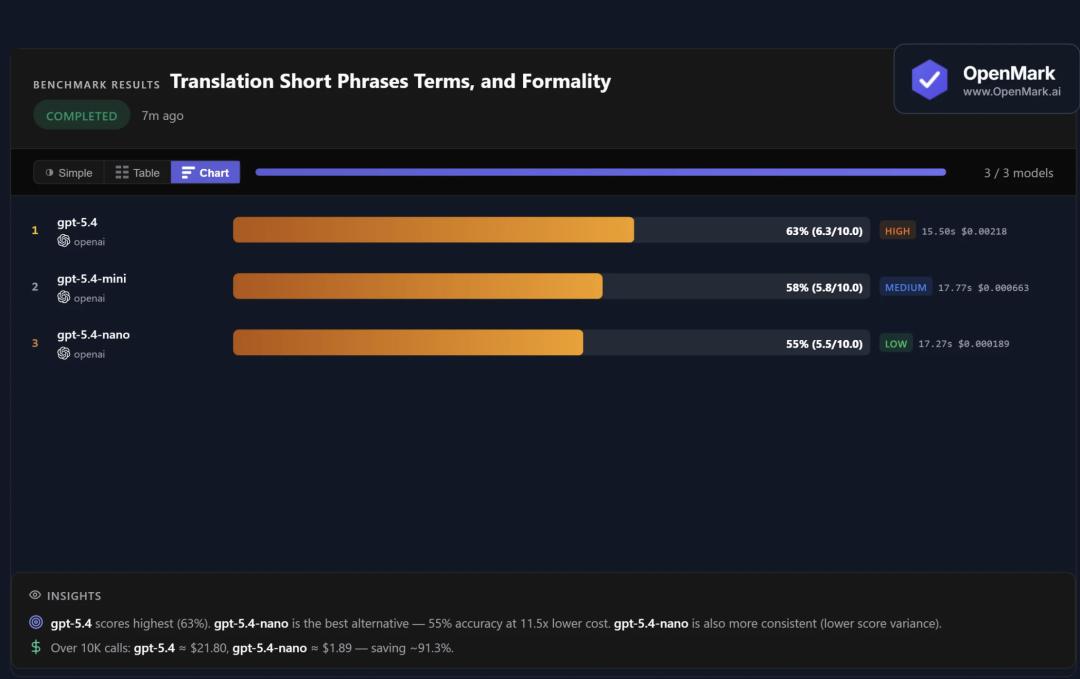Screen dimensions: 1080x679
Task: Select the Chart view tab
Action: (x=205, y=172)
